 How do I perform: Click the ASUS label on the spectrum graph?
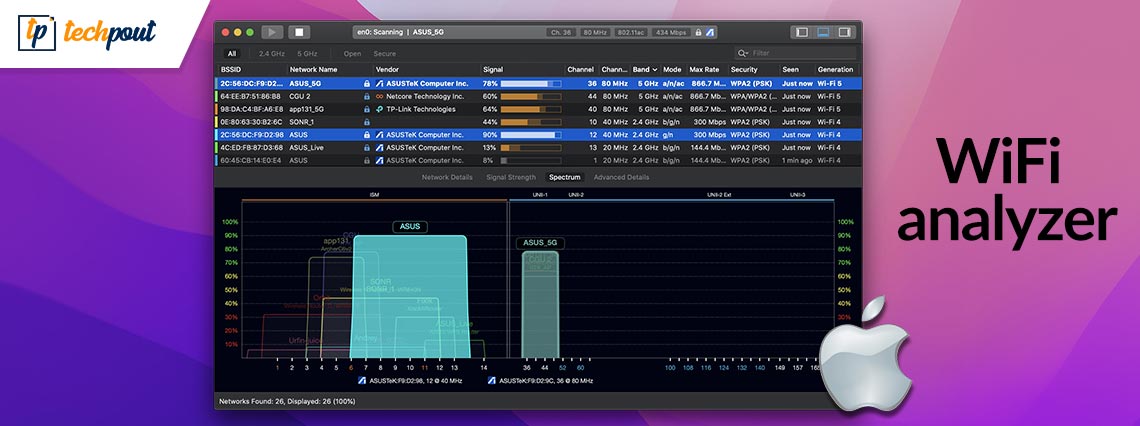click(410, 227)
